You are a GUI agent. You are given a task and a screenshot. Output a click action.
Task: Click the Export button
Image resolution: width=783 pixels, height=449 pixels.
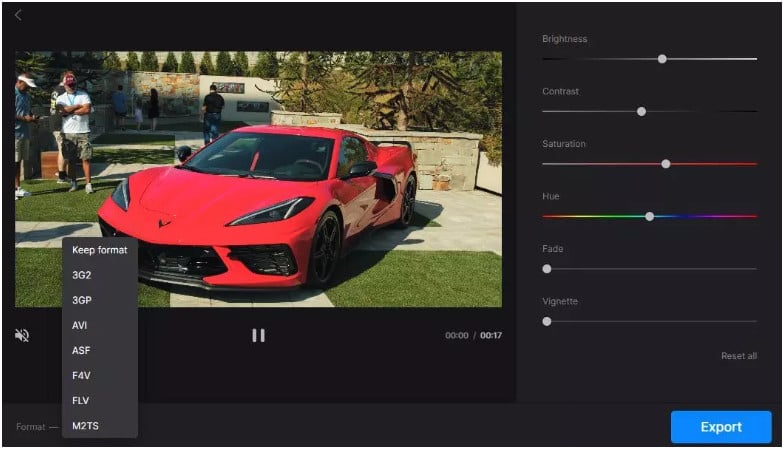point(721,427)
